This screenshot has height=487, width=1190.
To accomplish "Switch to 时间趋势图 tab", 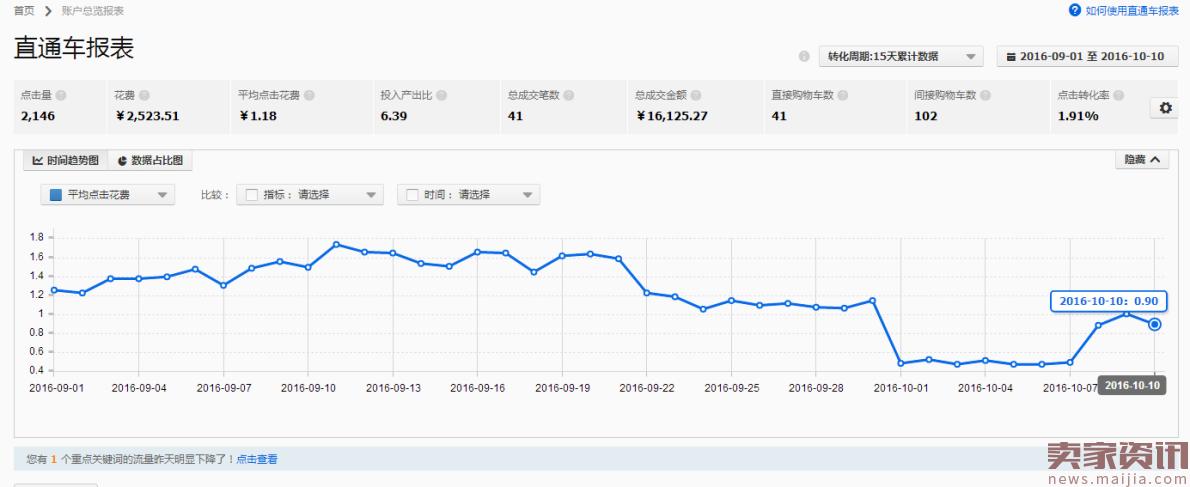I will (x=65, y=160).
